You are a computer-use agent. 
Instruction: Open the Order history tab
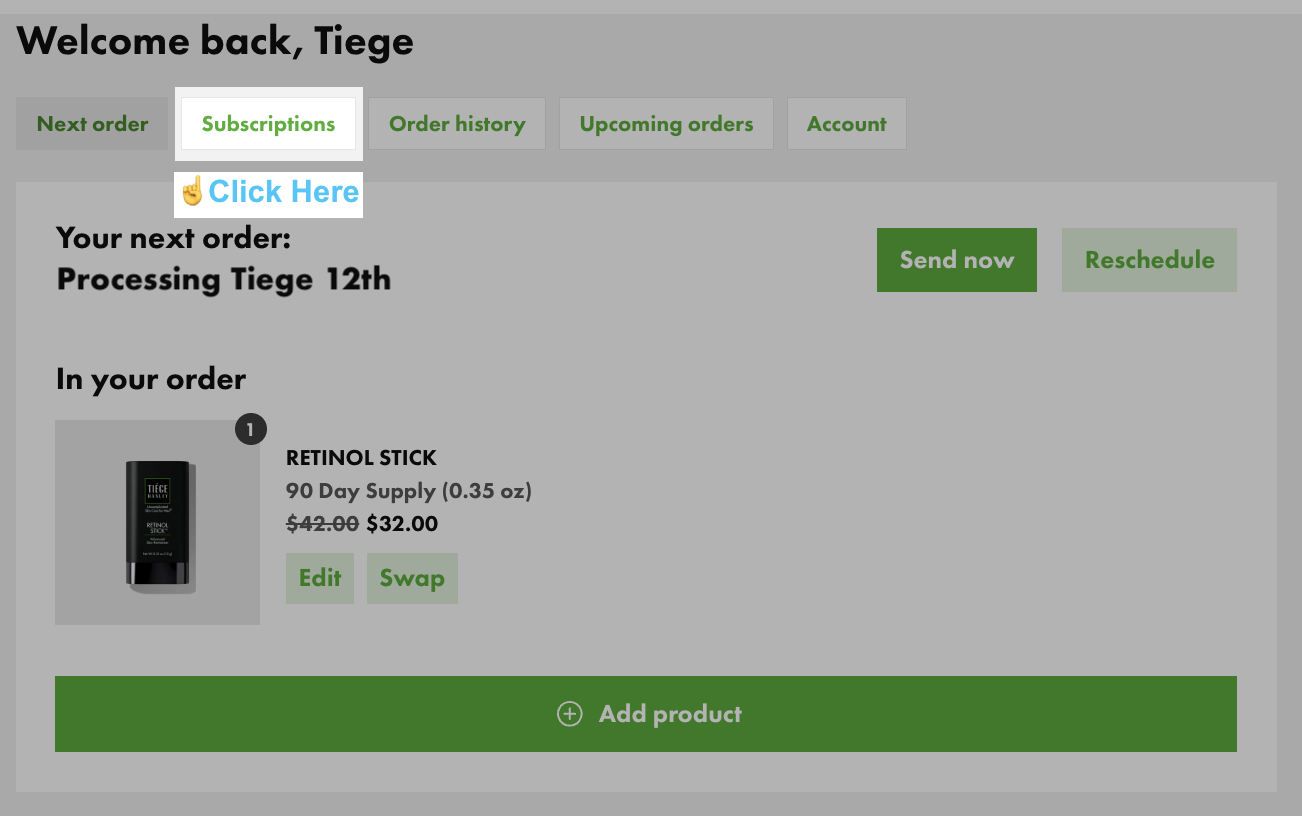click(x=457, y=124)
